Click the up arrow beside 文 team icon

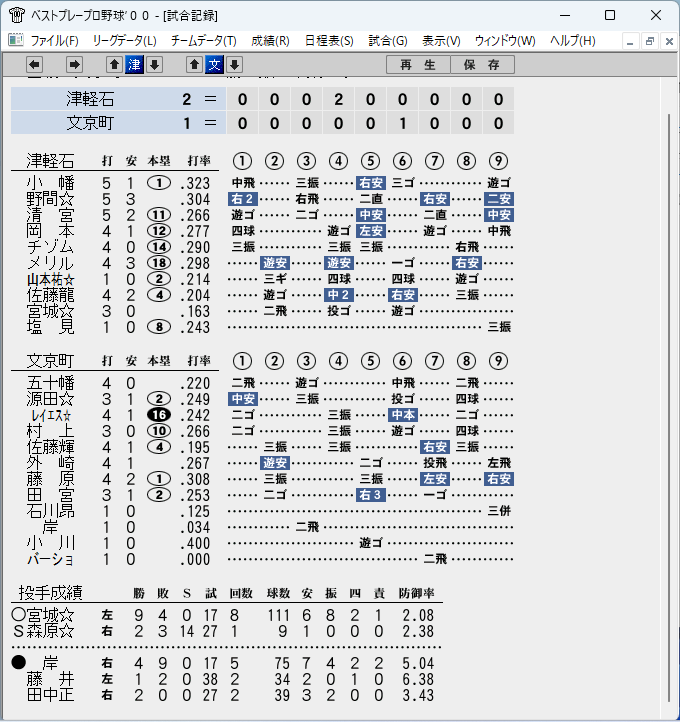point(195,64)
